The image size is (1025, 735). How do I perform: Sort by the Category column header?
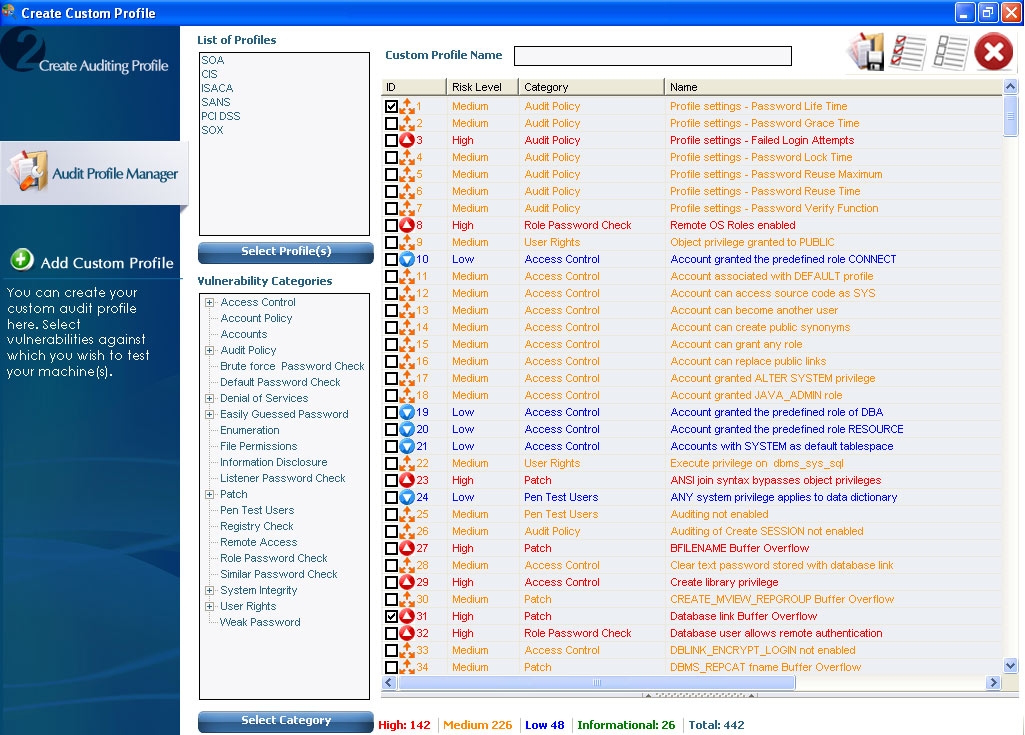tap(592, 87)
